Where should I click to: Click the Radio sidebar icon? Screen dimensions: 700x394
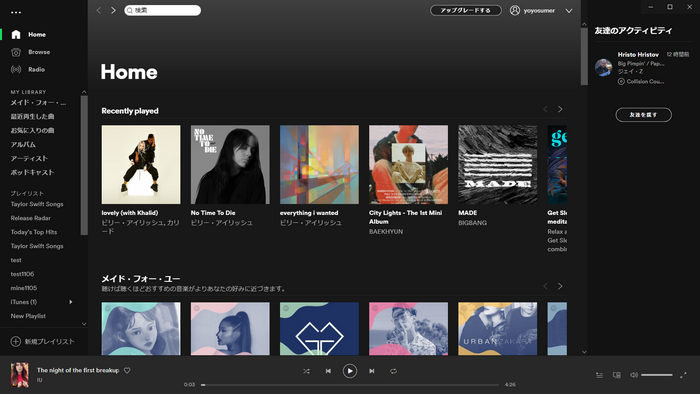[16, 70]
